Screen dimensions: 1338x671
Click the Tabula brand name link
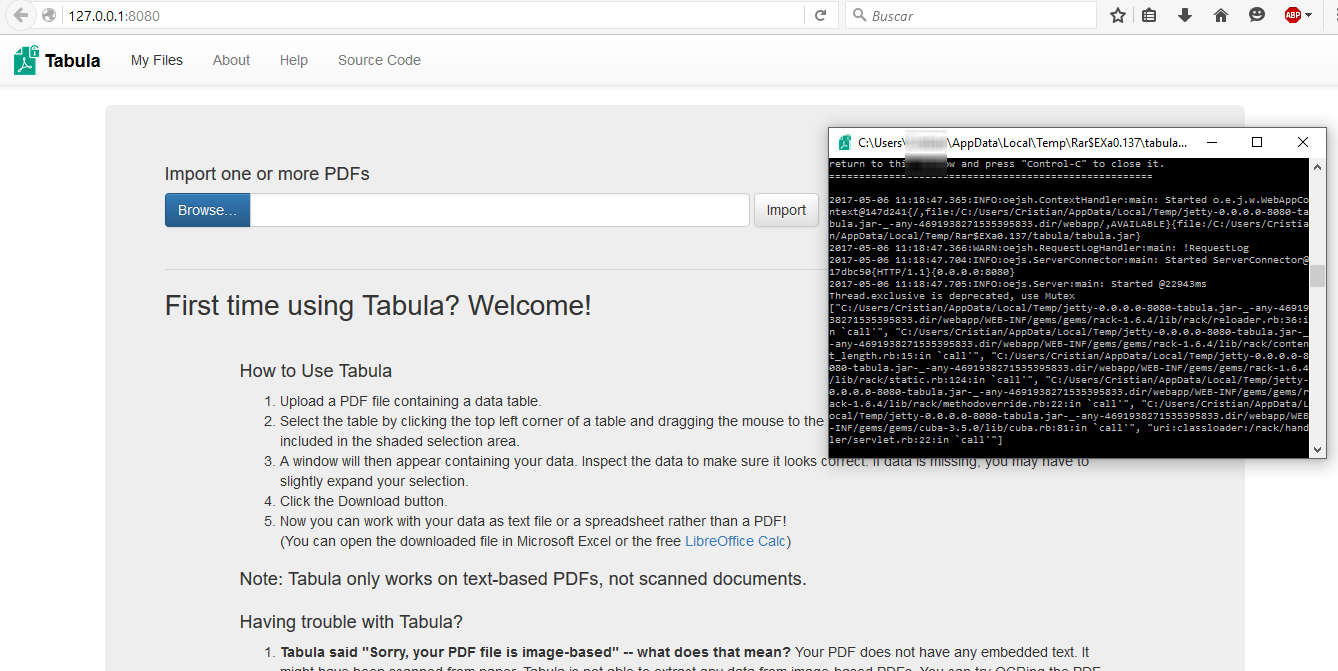(73, 61)
